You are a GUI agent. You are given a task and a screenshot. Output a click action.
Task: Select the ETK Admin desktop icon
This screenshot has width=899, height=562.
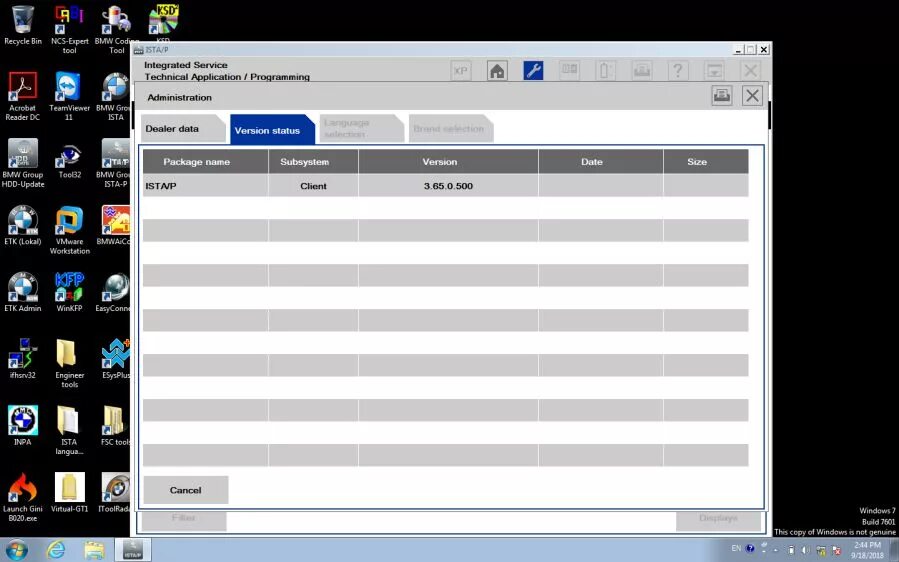[x=23, y=292]
